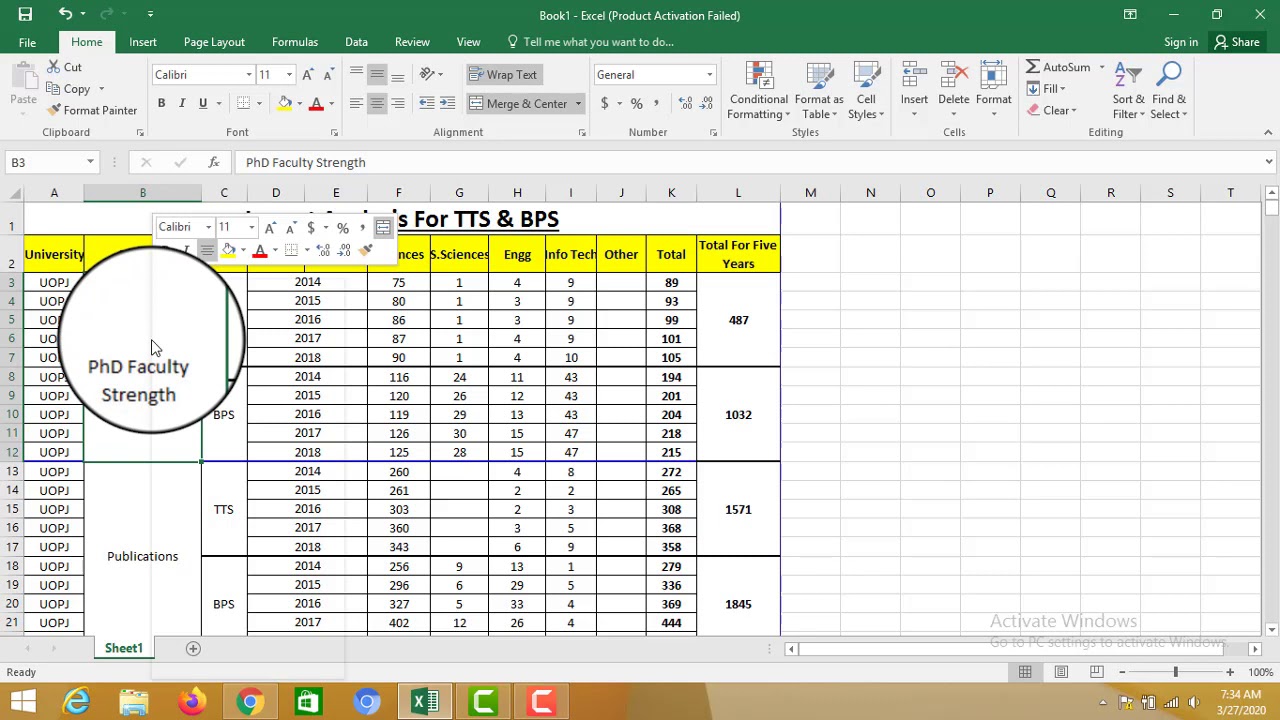Click the Orientation text-angle icon
This screenshot has height=720, width=1280.
tap(428, 75)
